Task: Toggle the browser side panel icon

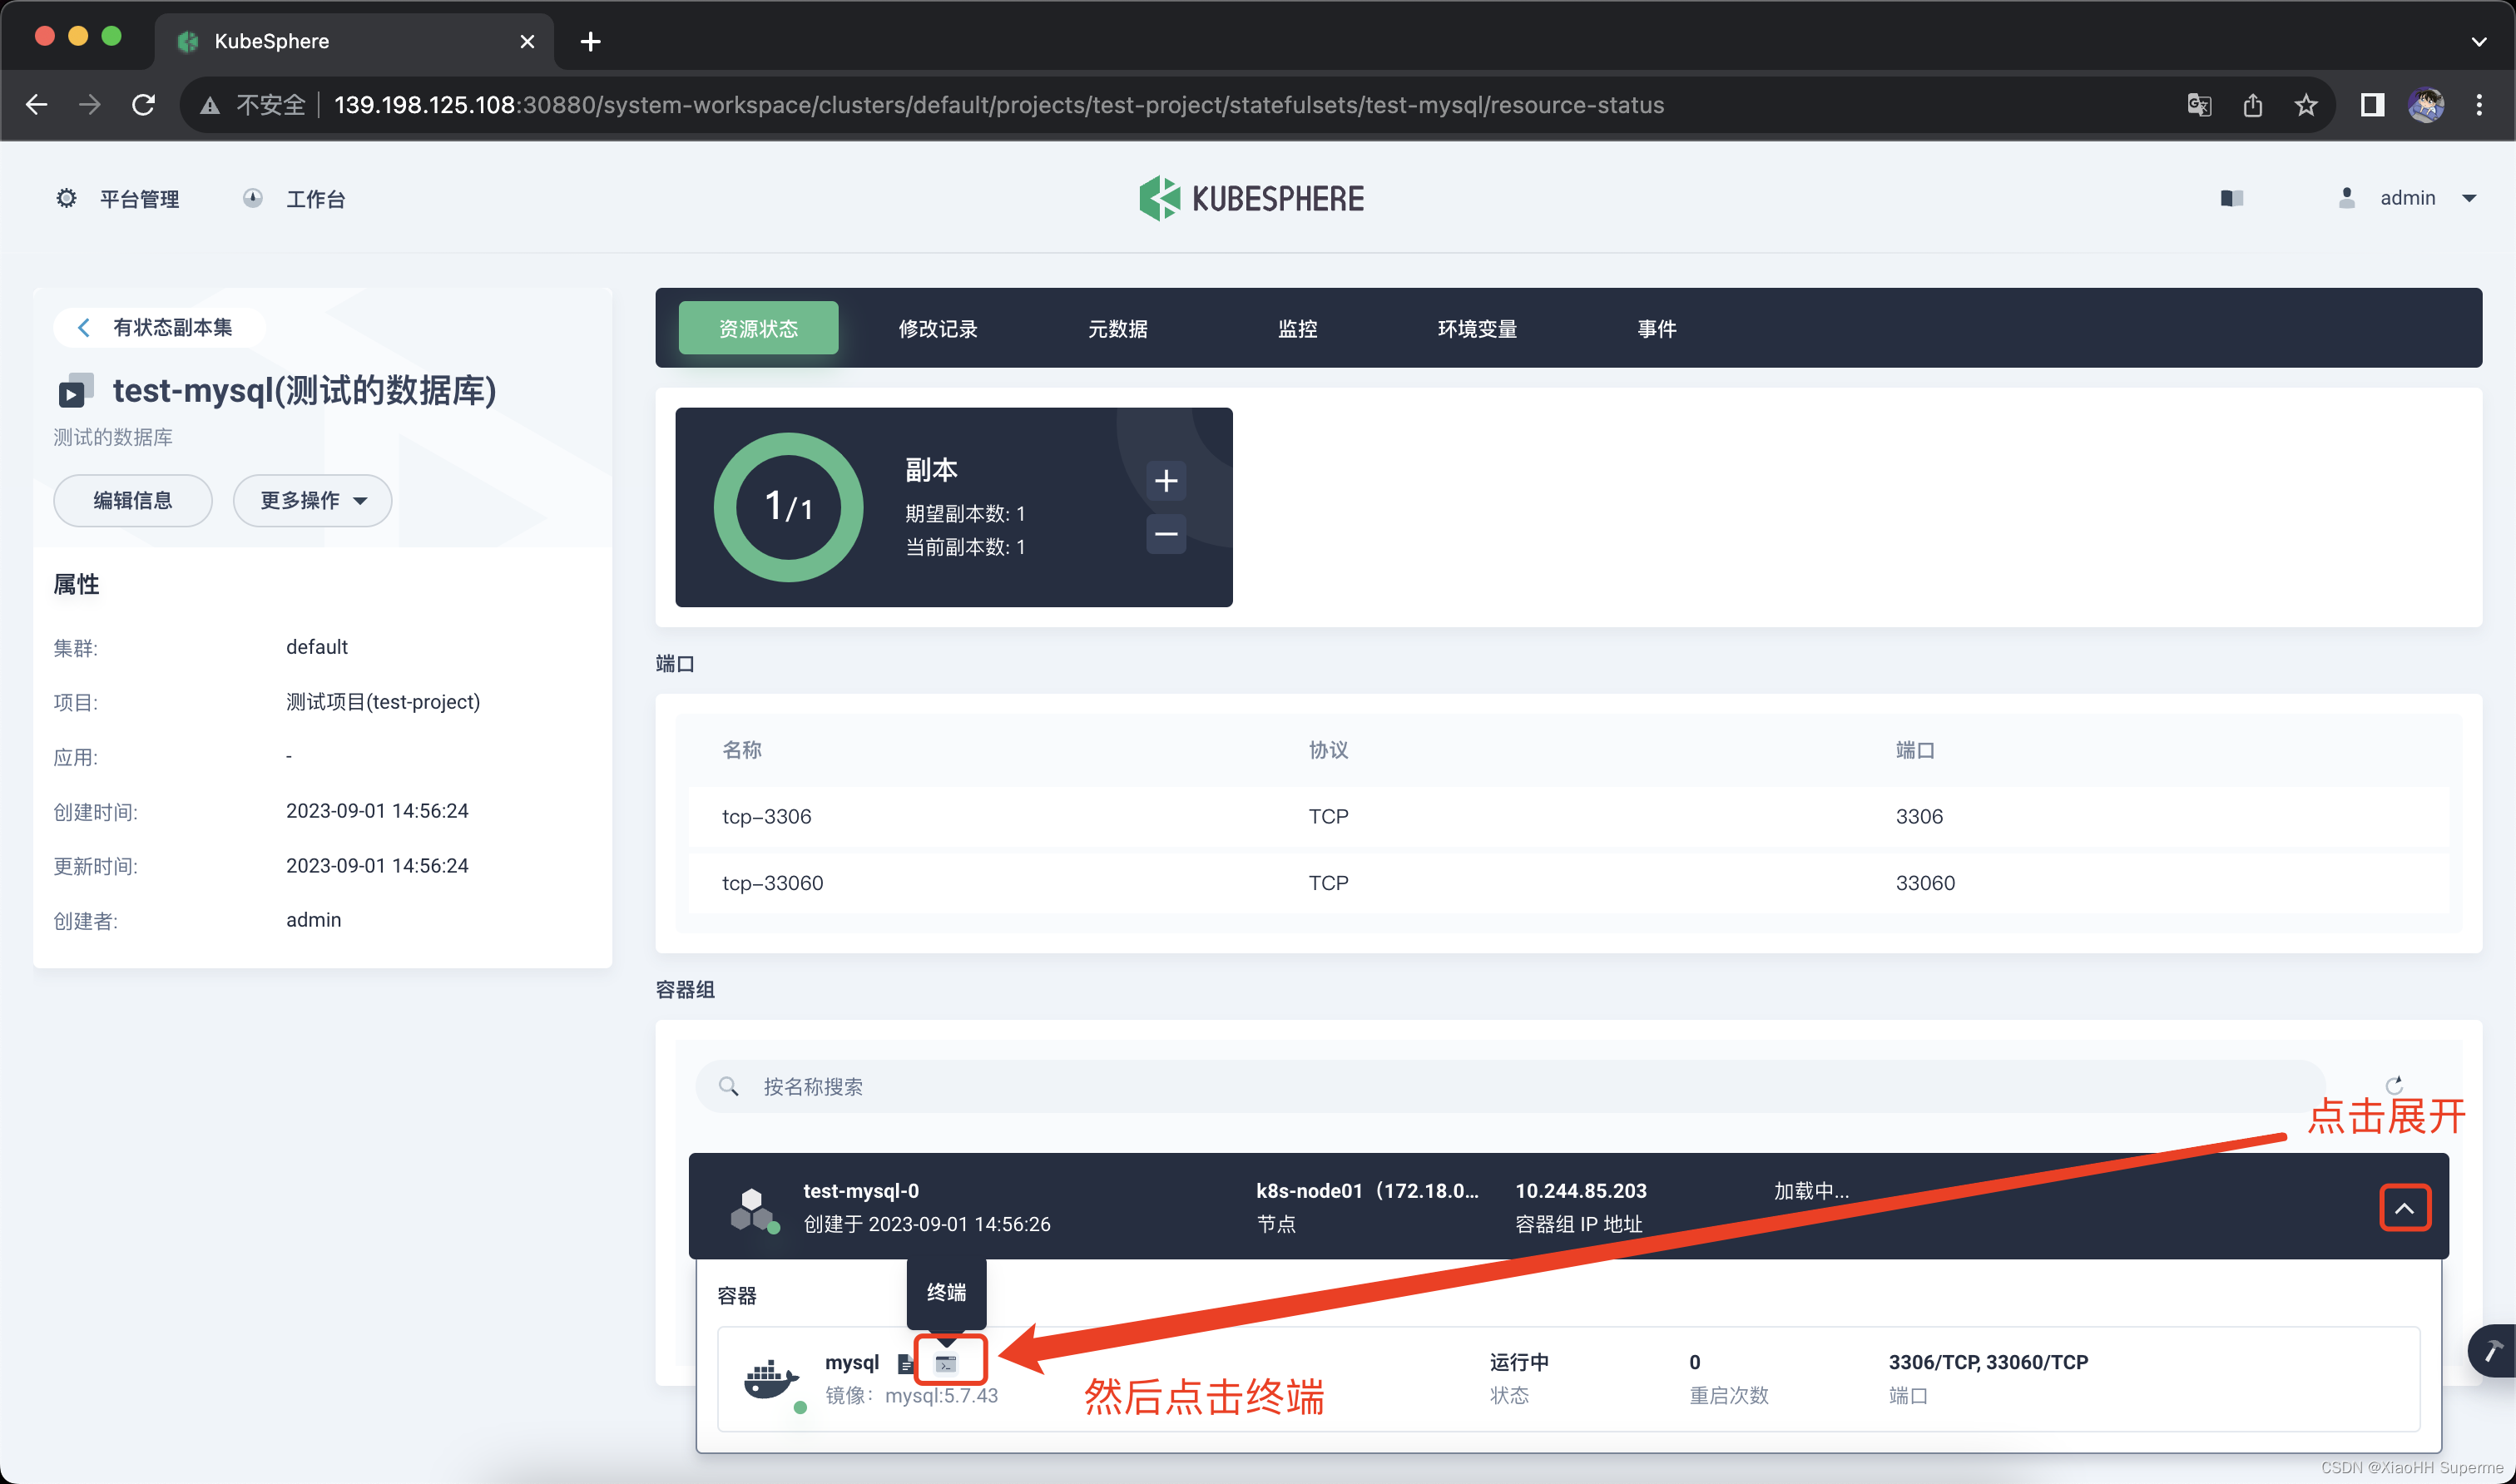Action: pos(2372,105)
